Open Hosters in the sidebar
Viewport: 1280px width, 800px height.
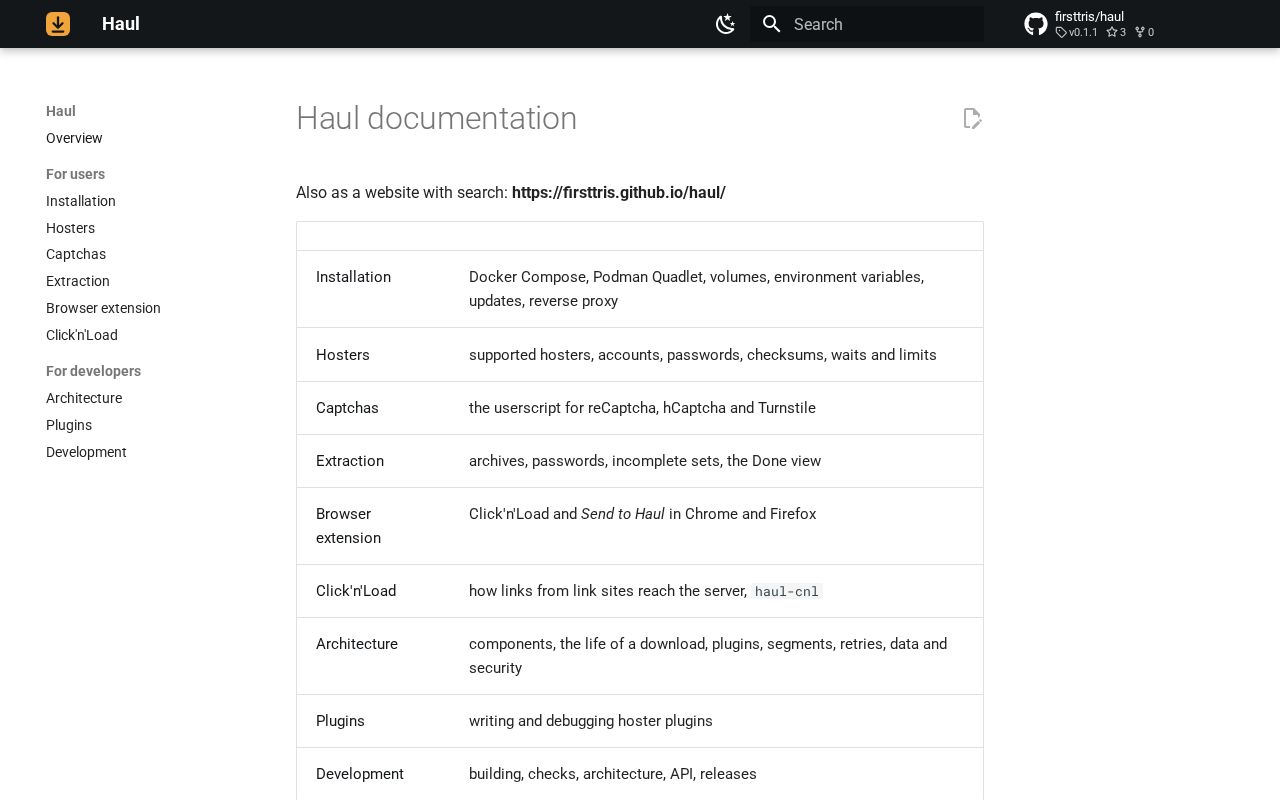coord(70,228)
